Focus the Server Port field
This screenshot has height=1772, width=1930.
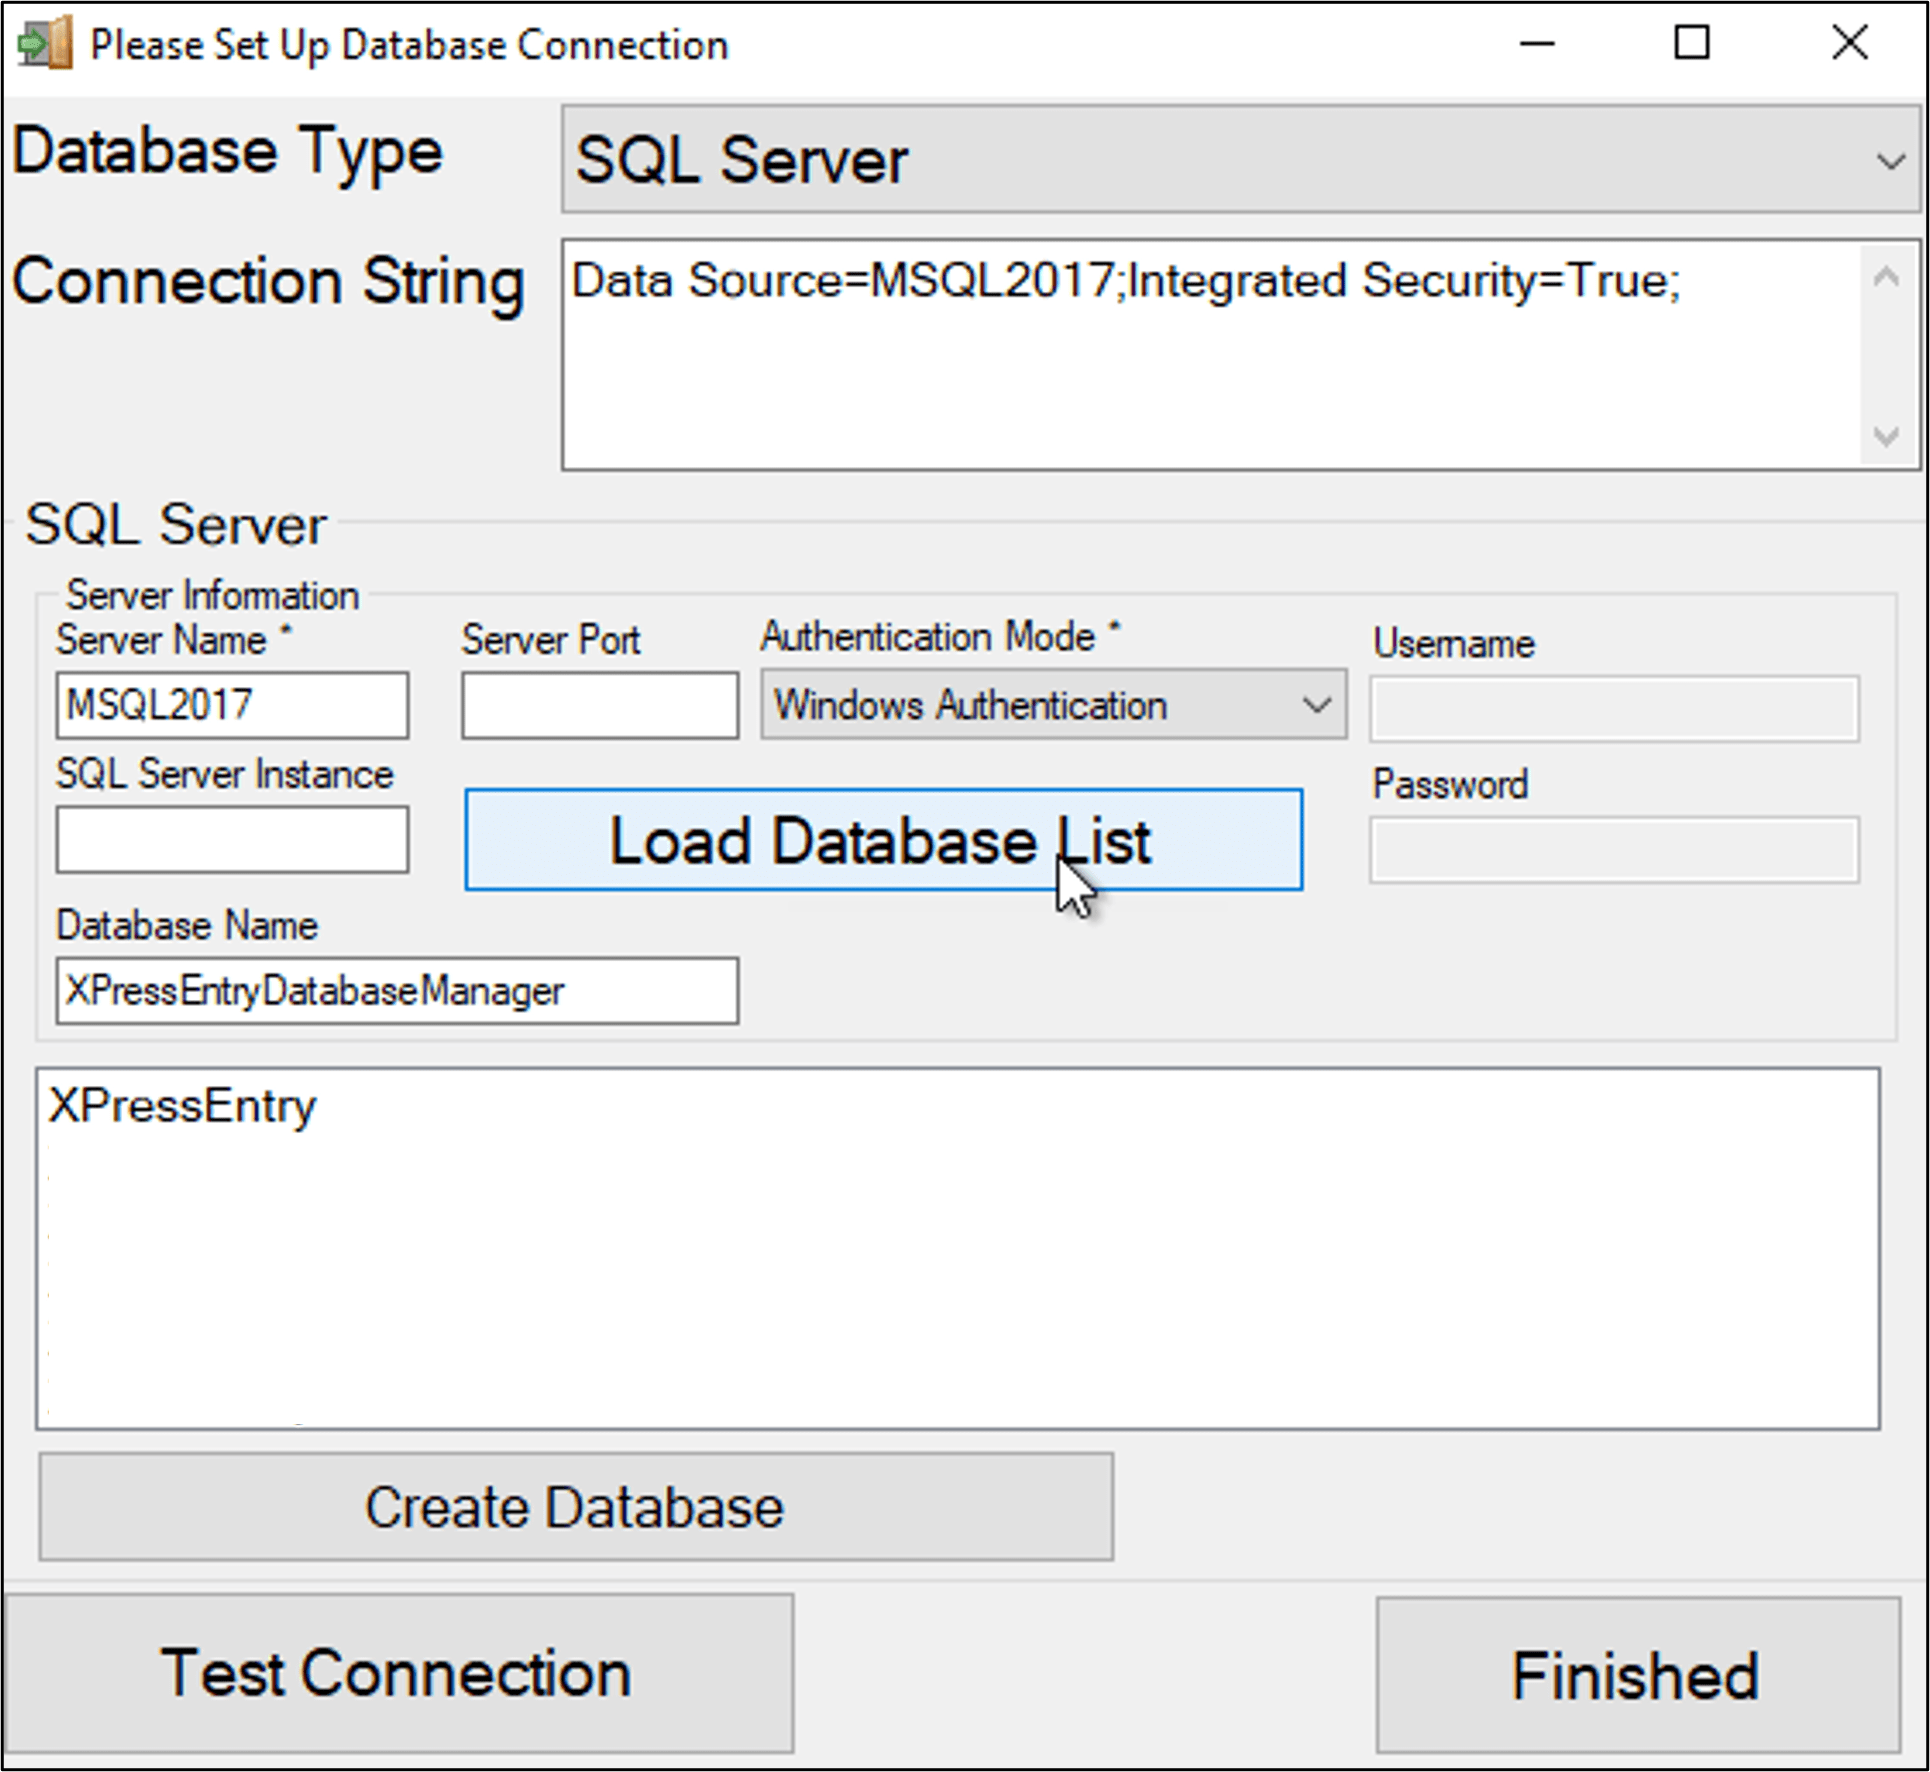pyautogui.click(x=600, y=706)
